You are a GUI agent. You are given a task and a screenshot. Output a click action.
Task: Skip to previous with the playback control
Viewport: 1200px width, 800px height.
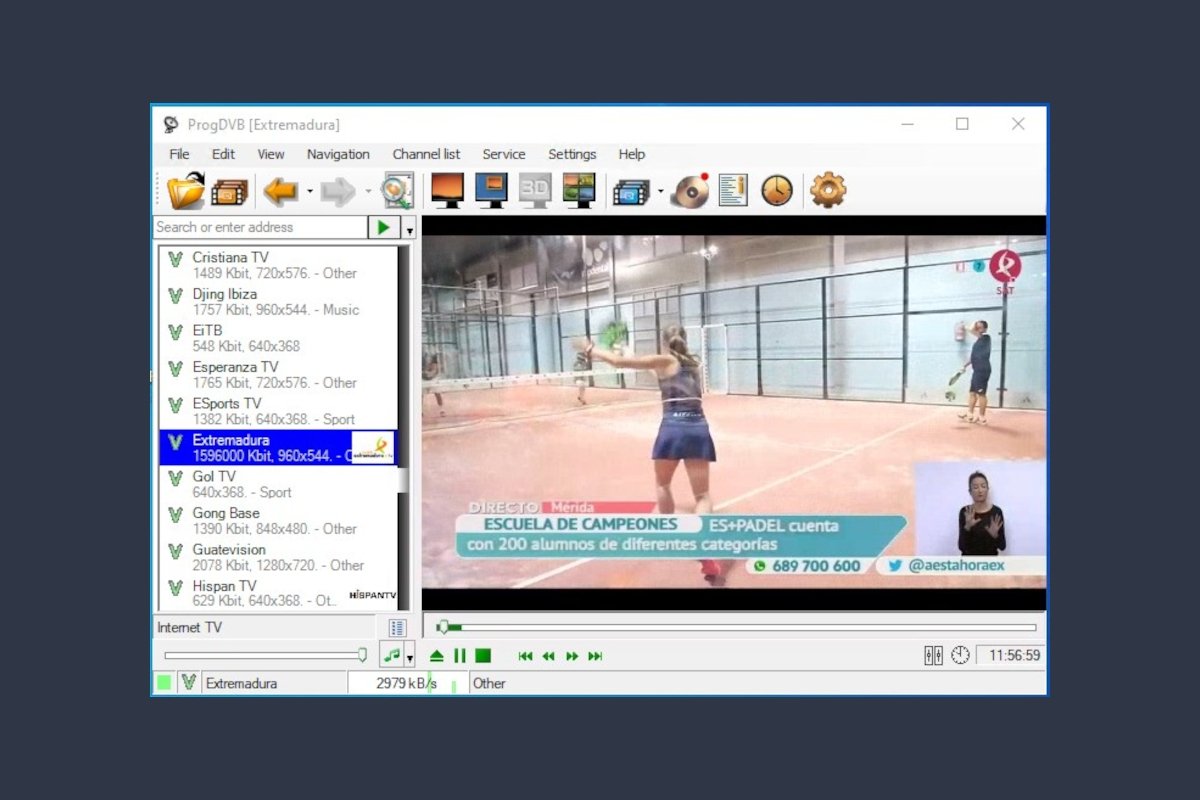click(525, 656)
